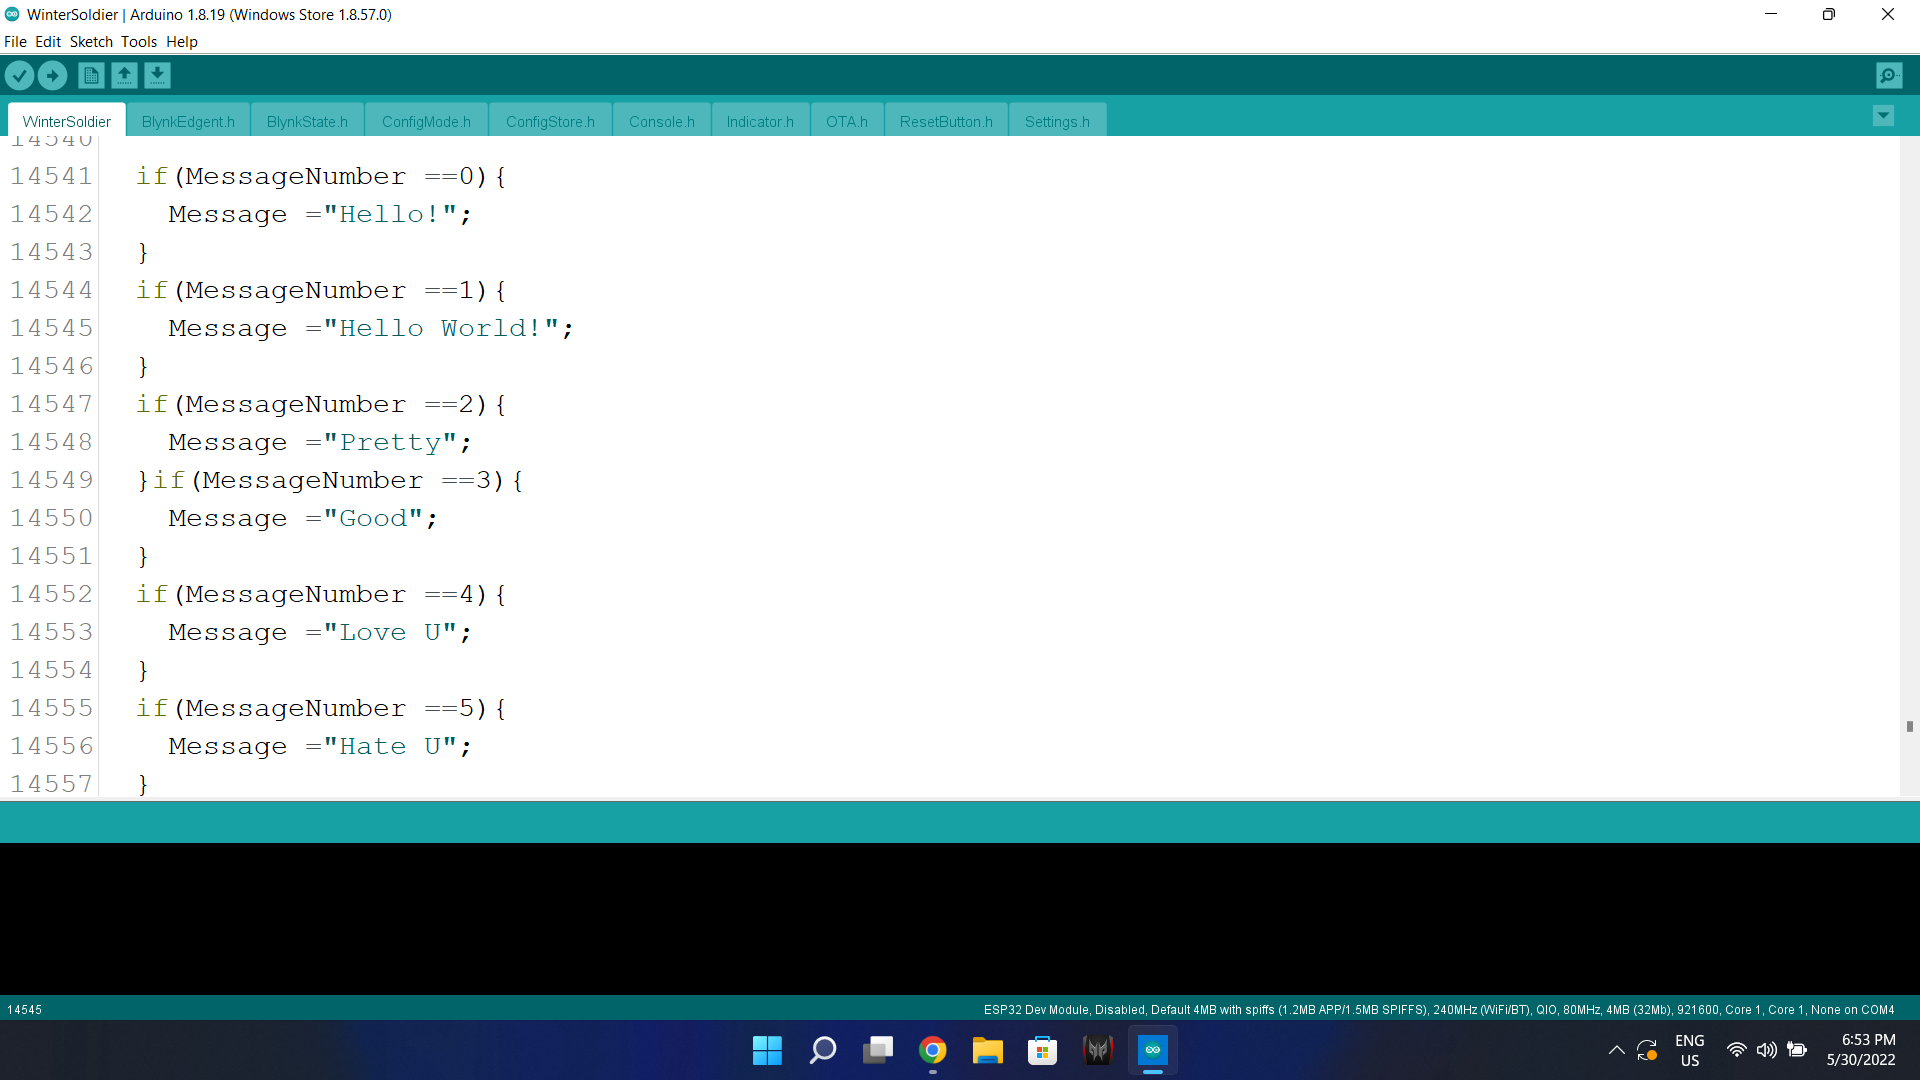The image size is (1920, 1080).
Task: Open a sketch using the Open (up arrow) icon
Action: coord(124,75)
